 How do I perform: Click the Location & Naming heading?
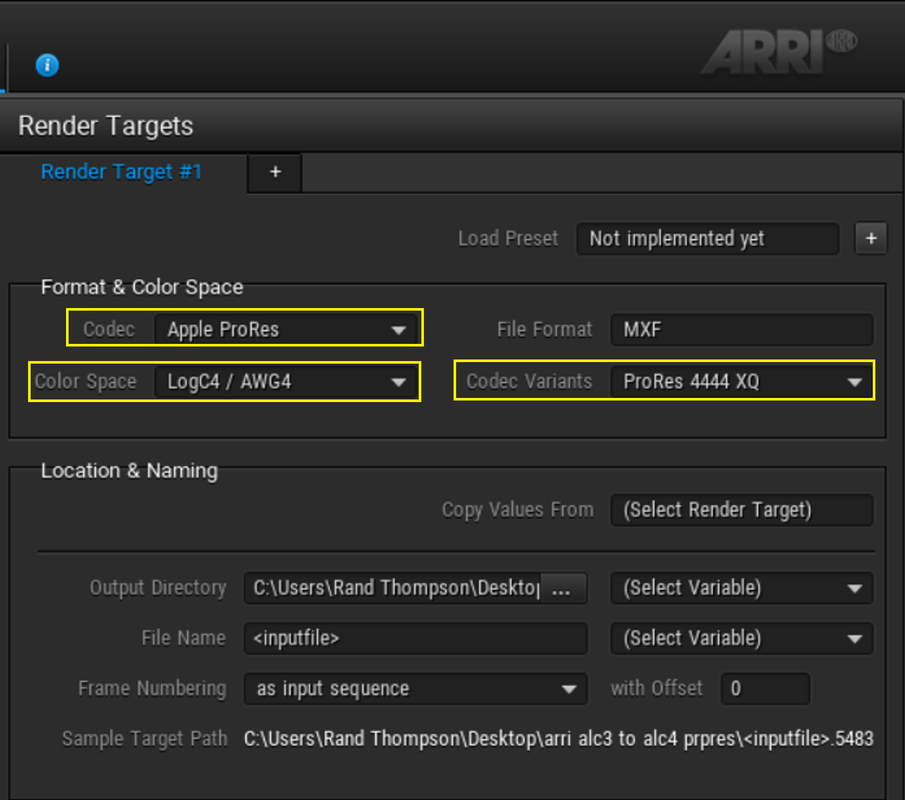(x=129, y=470)
